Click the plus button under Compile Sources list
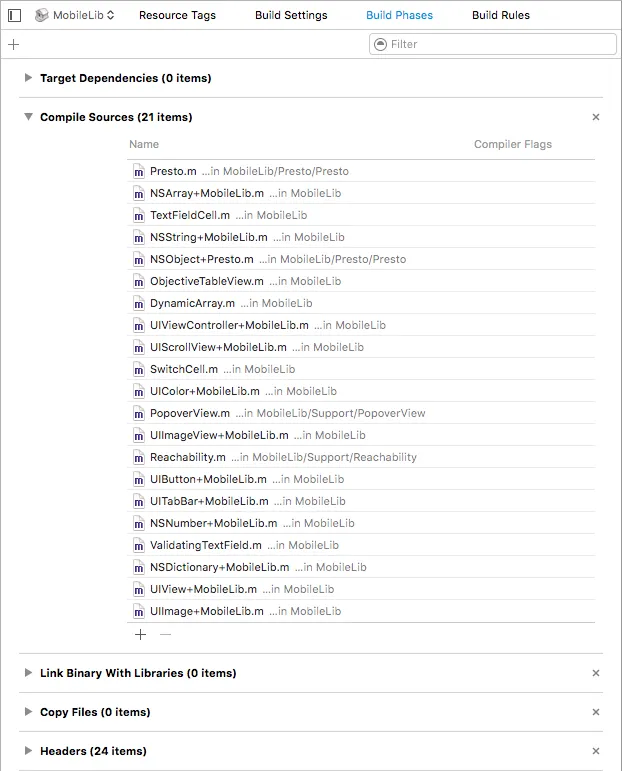This screenshot has width=622, height=771. point(140,634)
